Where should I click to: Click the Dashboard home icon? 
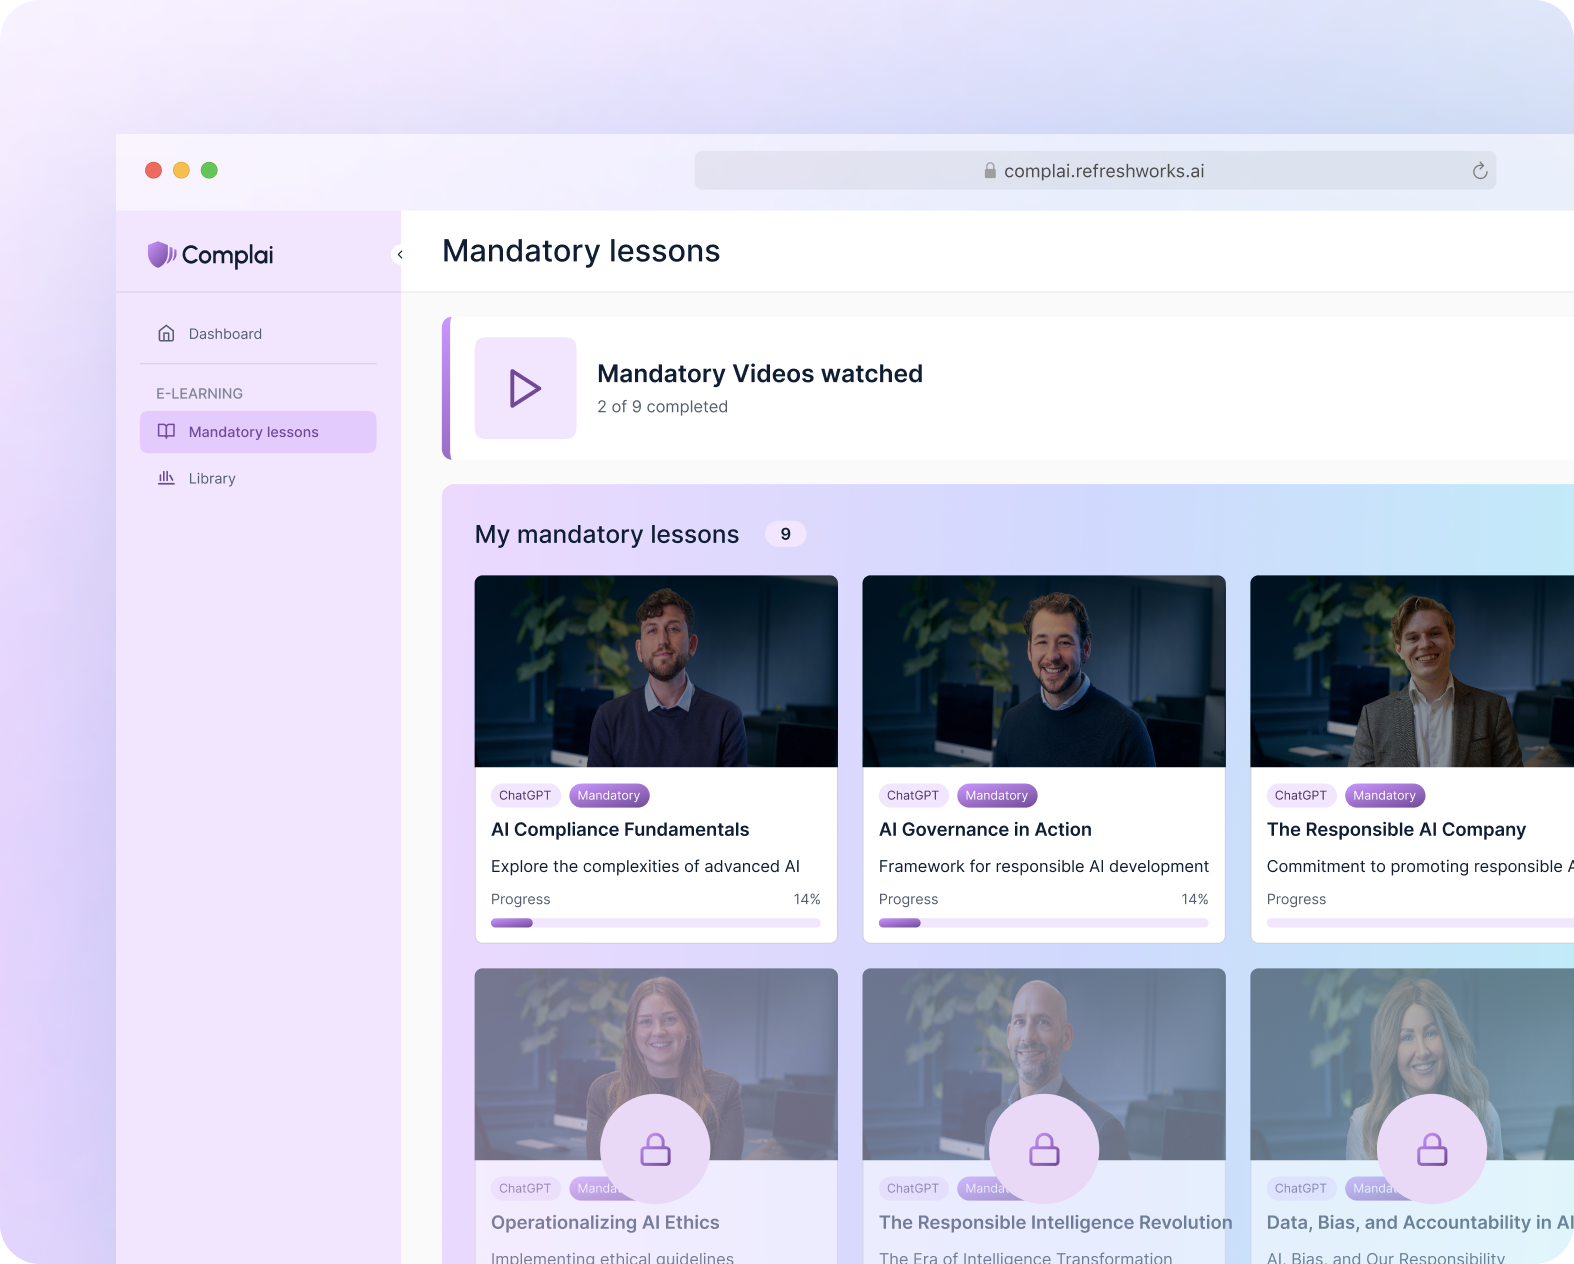pyautogui.click(x=167, y=334)
